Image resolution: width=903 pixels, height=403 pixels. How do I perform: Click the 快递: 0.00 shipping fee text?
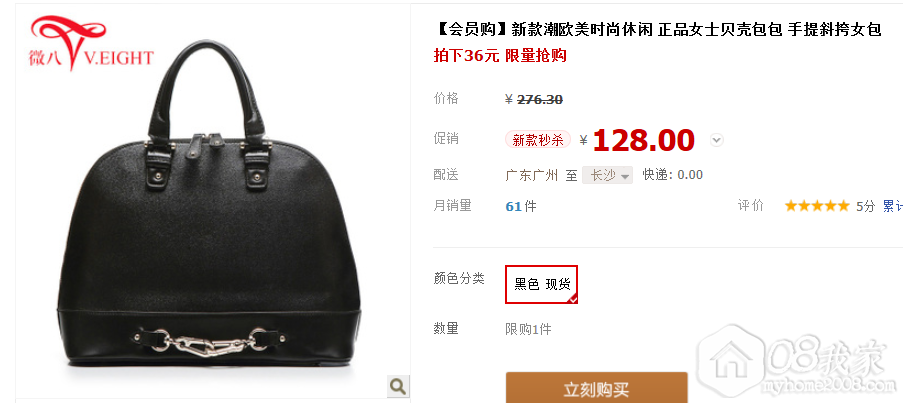[673, 175]
